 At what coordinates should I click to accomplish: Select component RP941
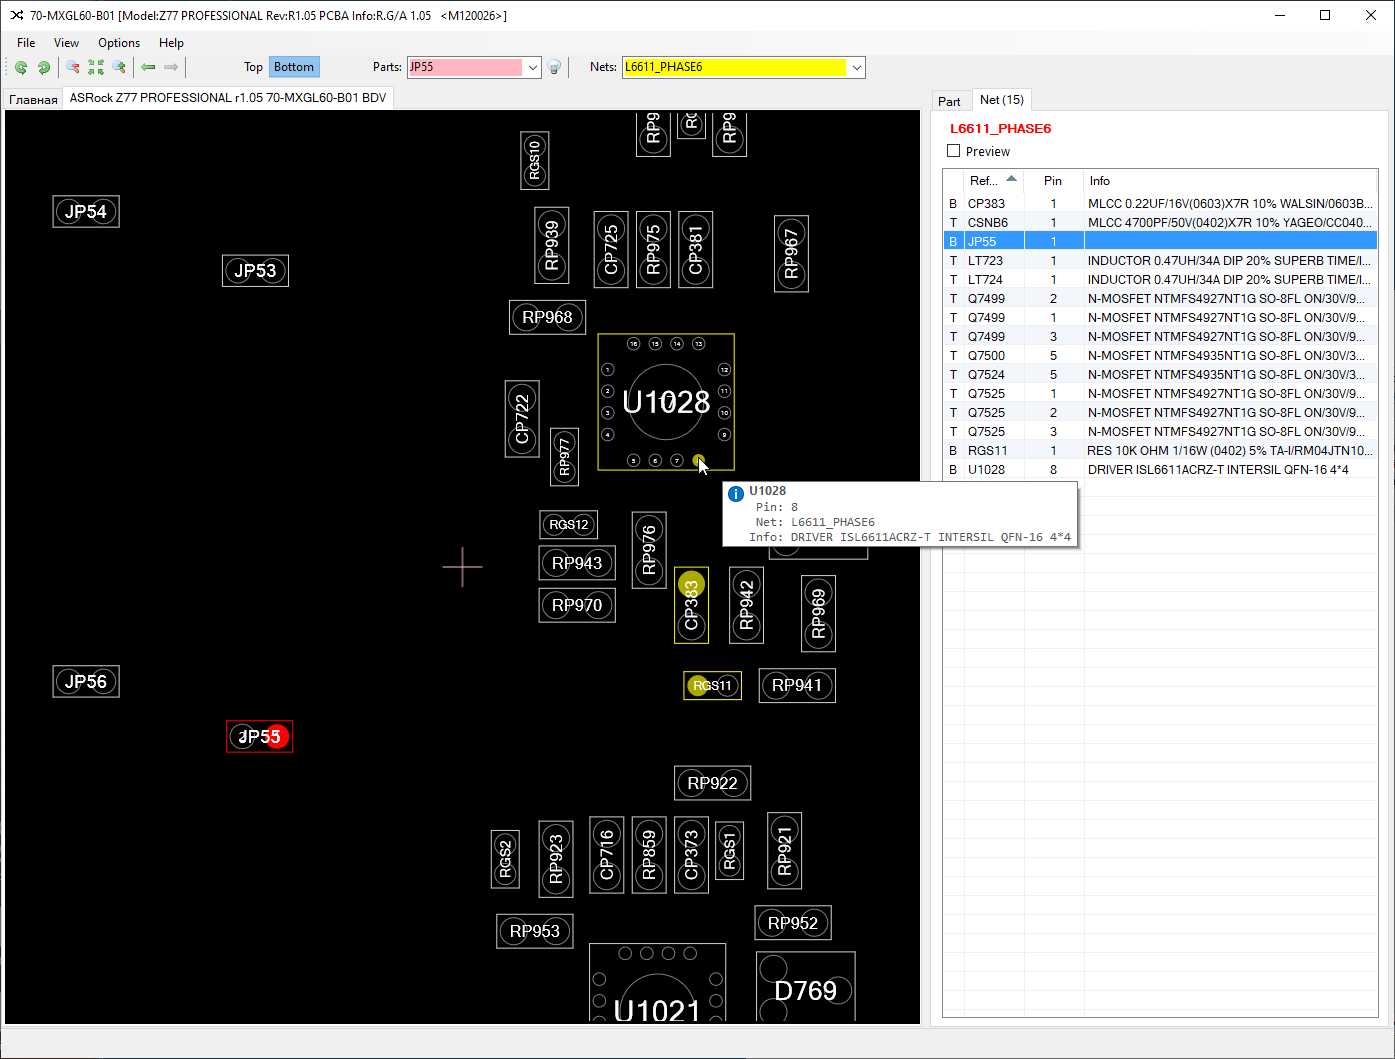797,685
